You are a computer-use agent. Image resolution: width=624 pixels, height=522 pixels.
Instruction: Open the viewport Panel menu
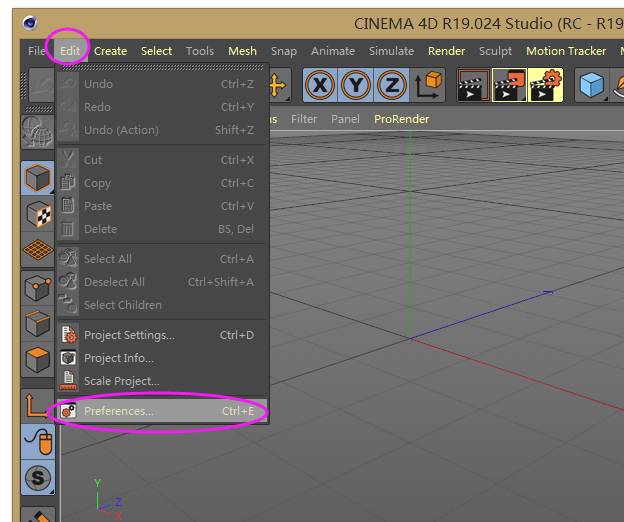tap(345, 119)
